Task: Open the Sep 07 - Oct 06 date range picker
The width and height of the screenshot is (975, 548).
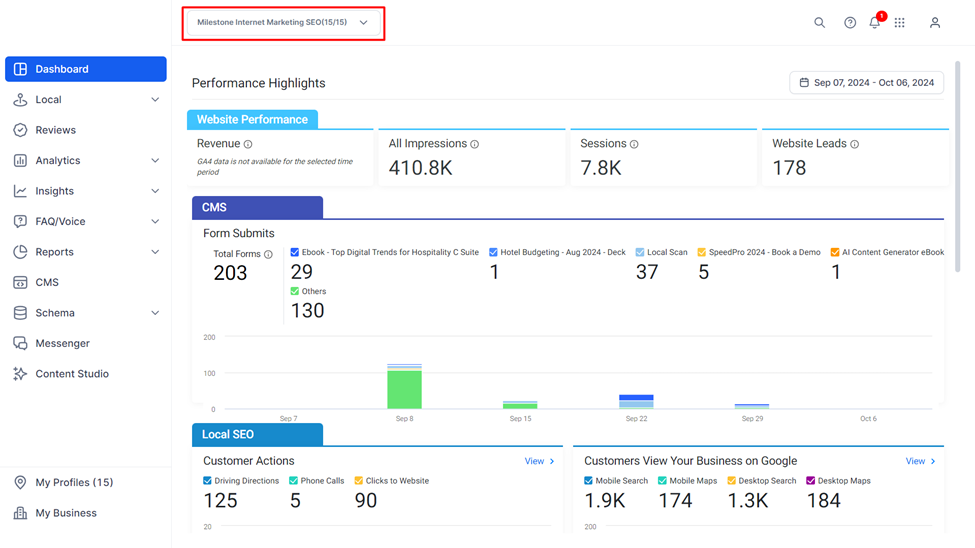Action: coord(866,83)
